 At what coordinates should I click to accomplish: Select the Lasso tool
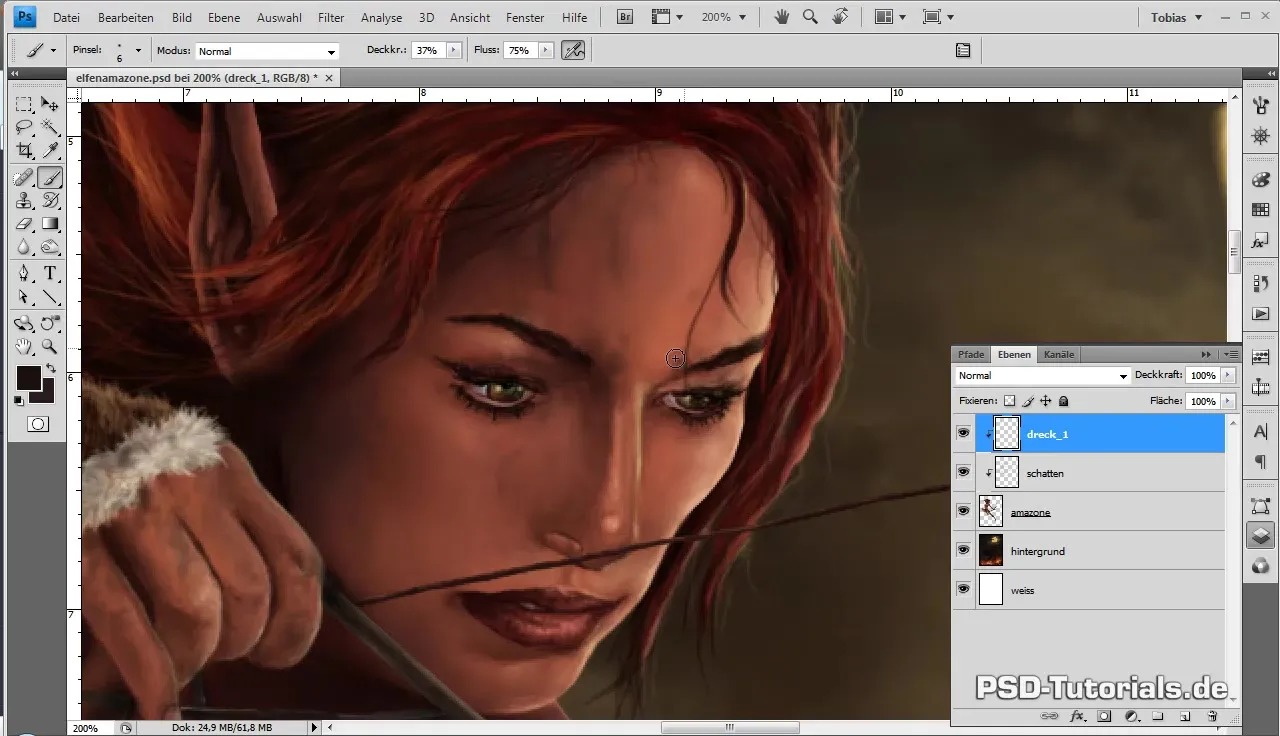tap(24, 127)
